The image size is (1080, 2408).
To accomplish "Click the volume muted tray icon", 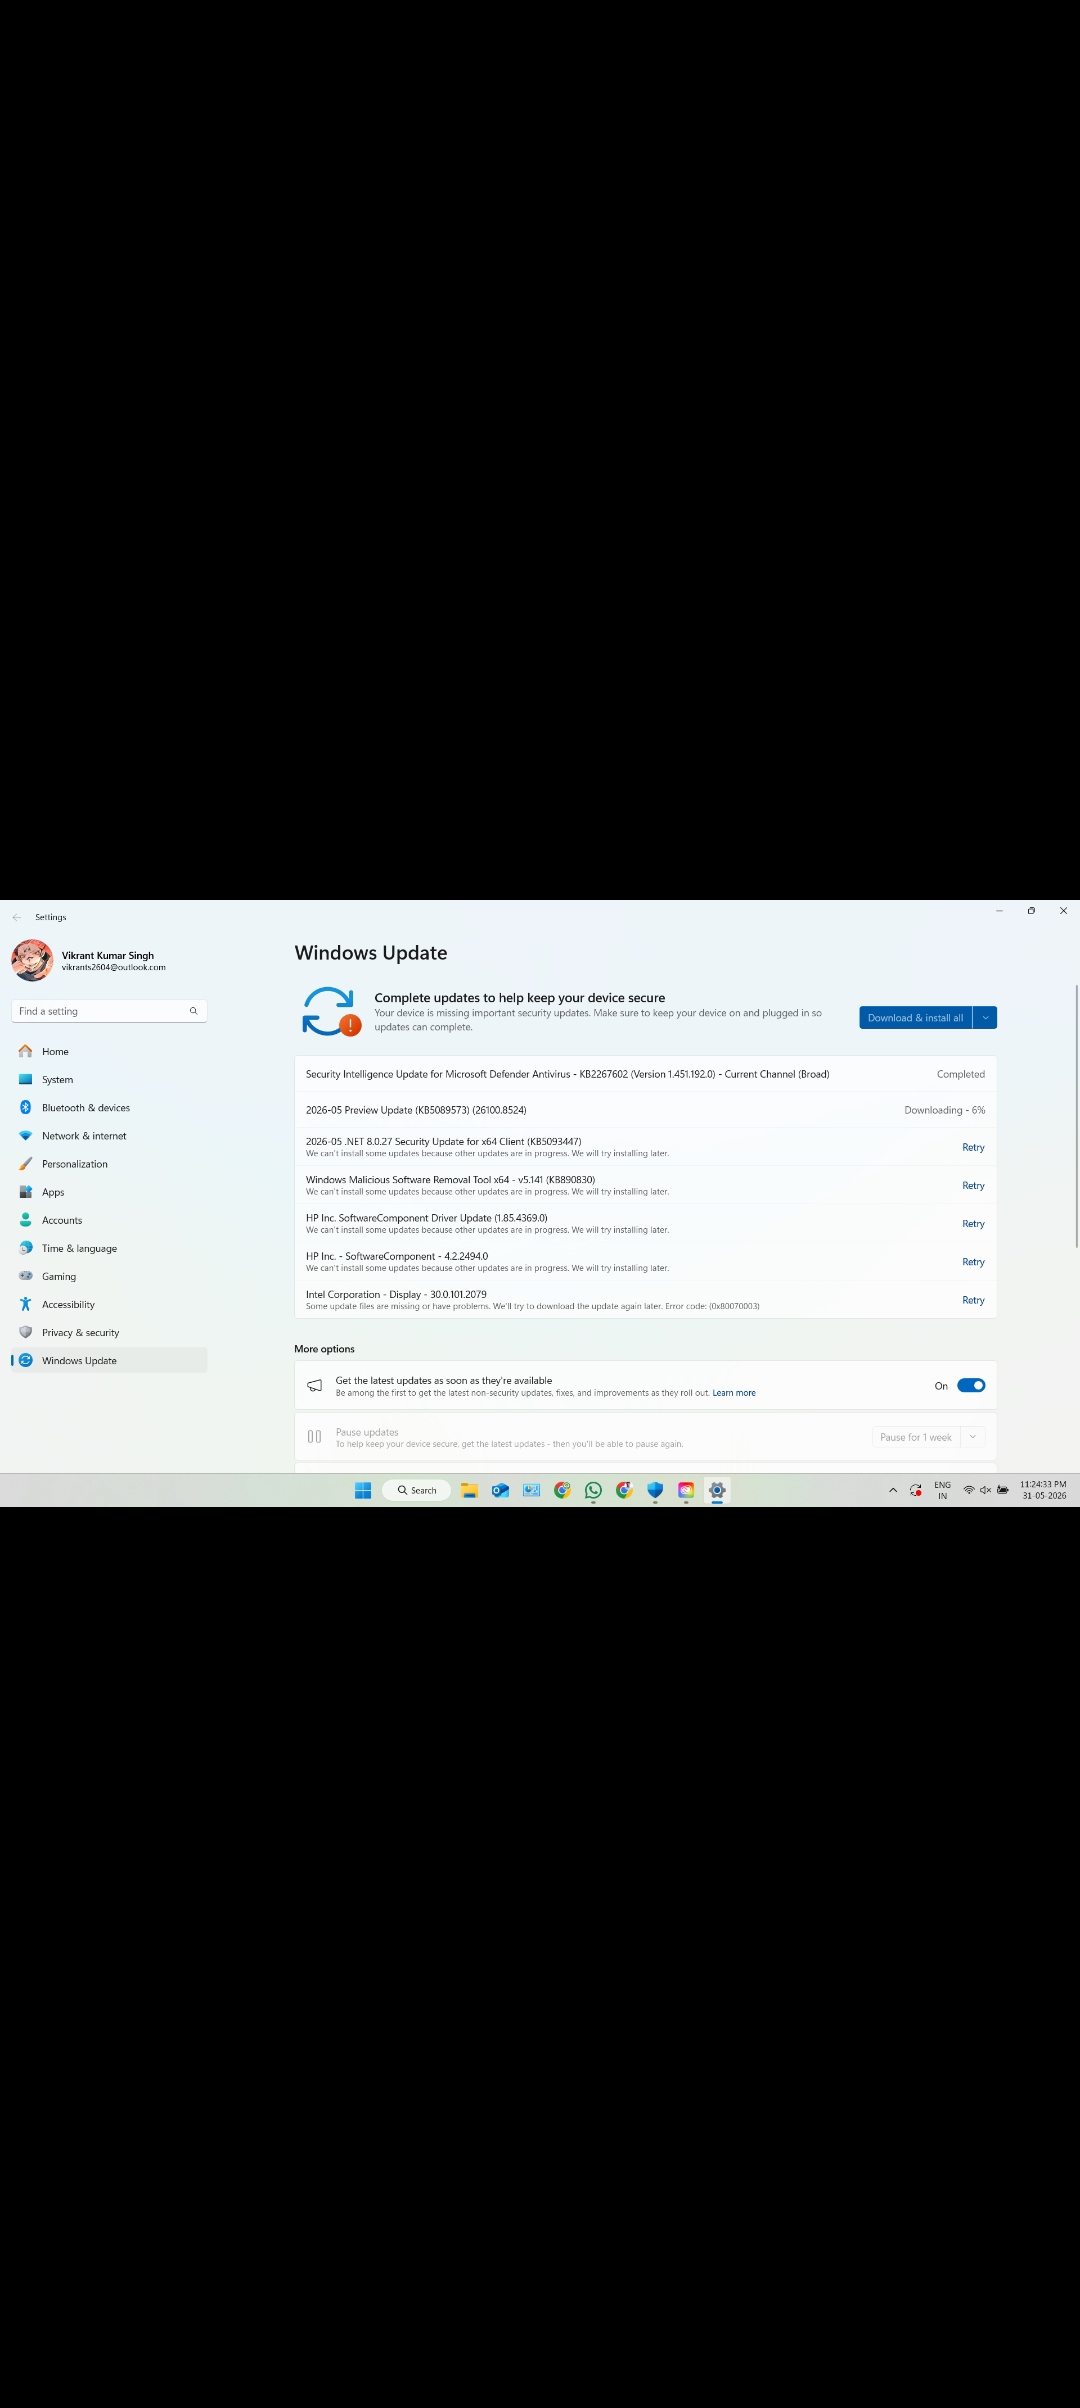I will [x=985, y=1490].
